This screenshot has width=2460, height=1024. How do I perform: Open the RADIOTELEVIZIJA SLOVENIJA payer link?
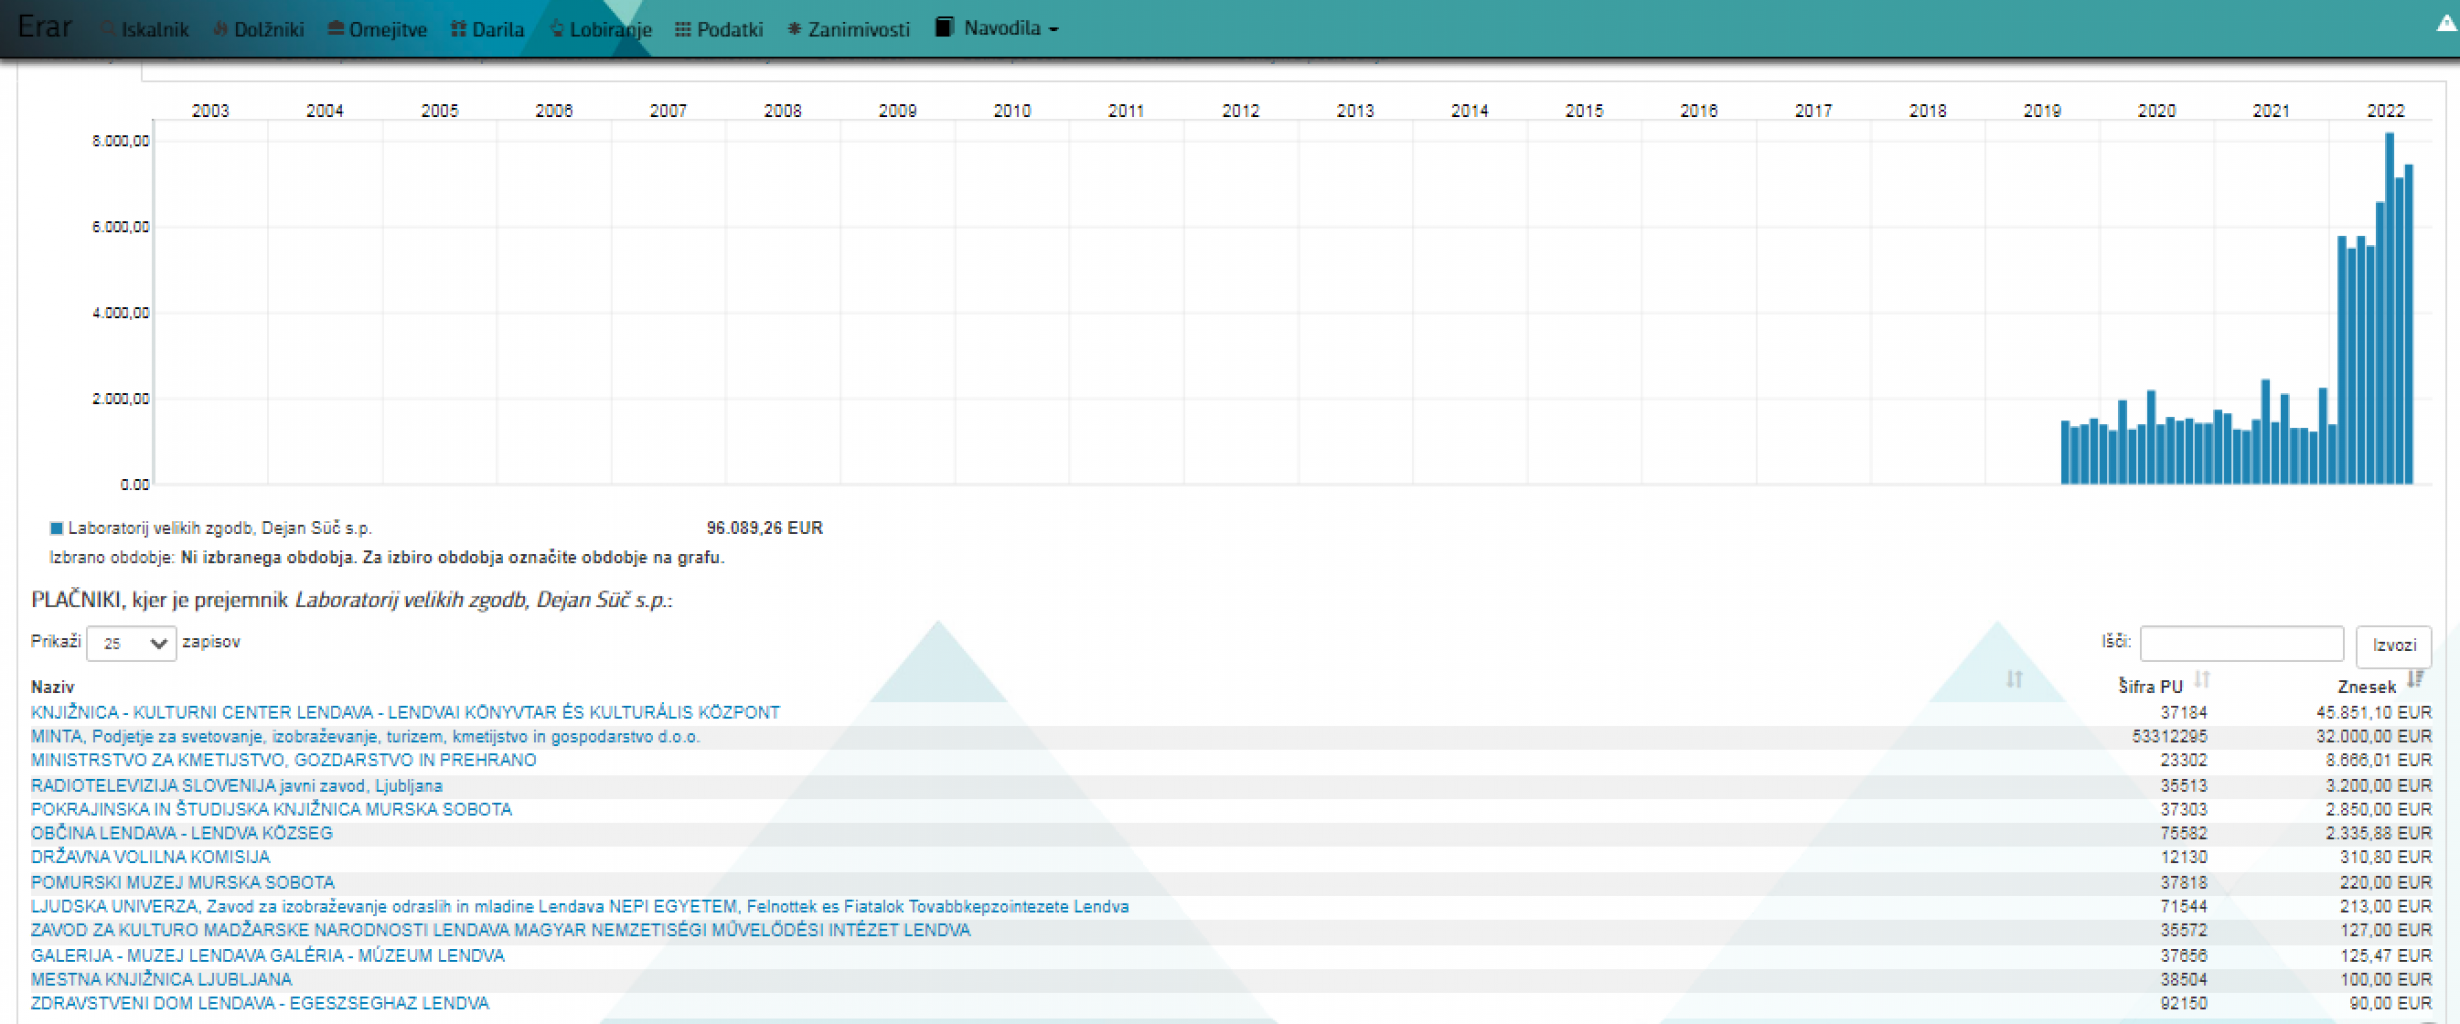[236, 786]
